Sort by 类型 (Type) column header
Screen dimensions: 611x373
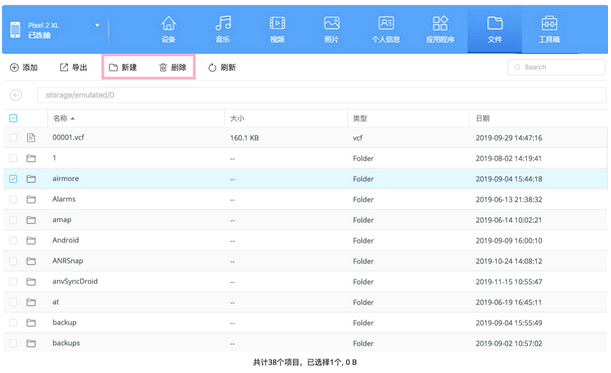pyautogui.click(x=360, y=118)
